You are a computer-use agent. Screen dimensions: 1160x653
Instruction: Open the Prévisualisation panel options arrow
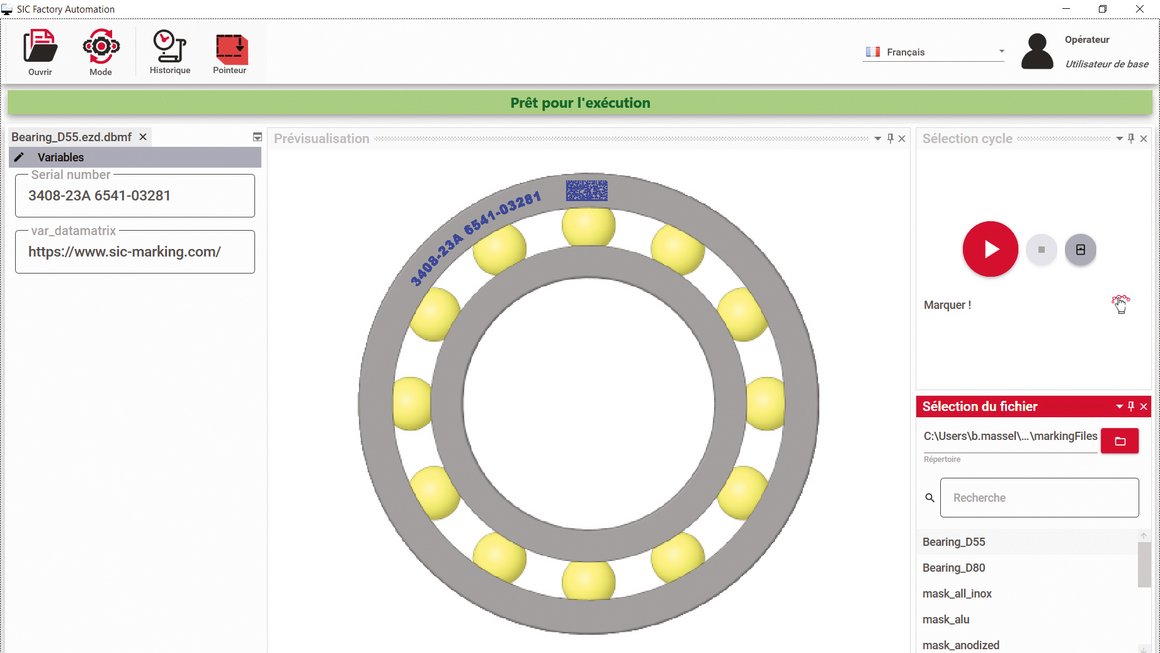[x=878, y=139]
